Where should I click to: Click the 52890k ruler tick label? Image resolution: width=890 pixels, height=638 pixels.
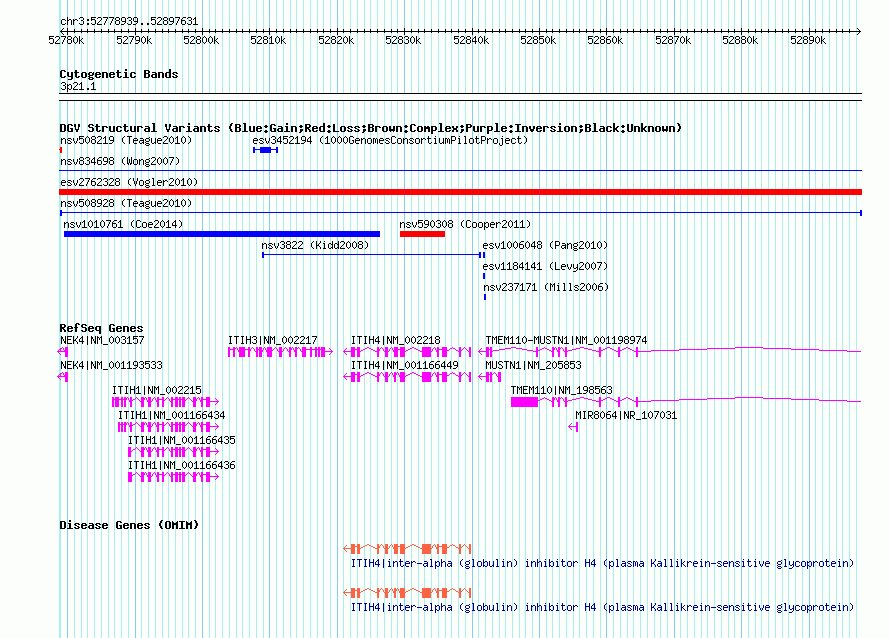click(x=808, y=40)
